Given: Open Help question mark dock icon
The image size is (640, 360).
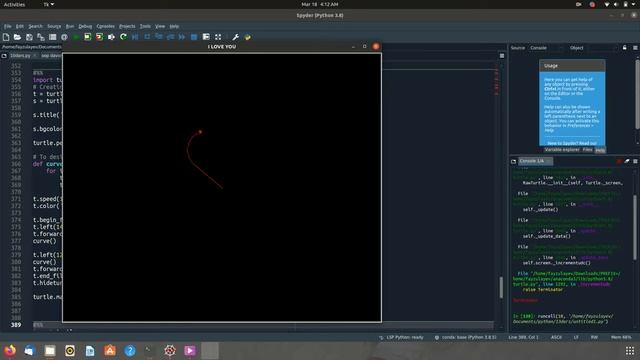Looking at the screenshot, I should tap(130, 351).
